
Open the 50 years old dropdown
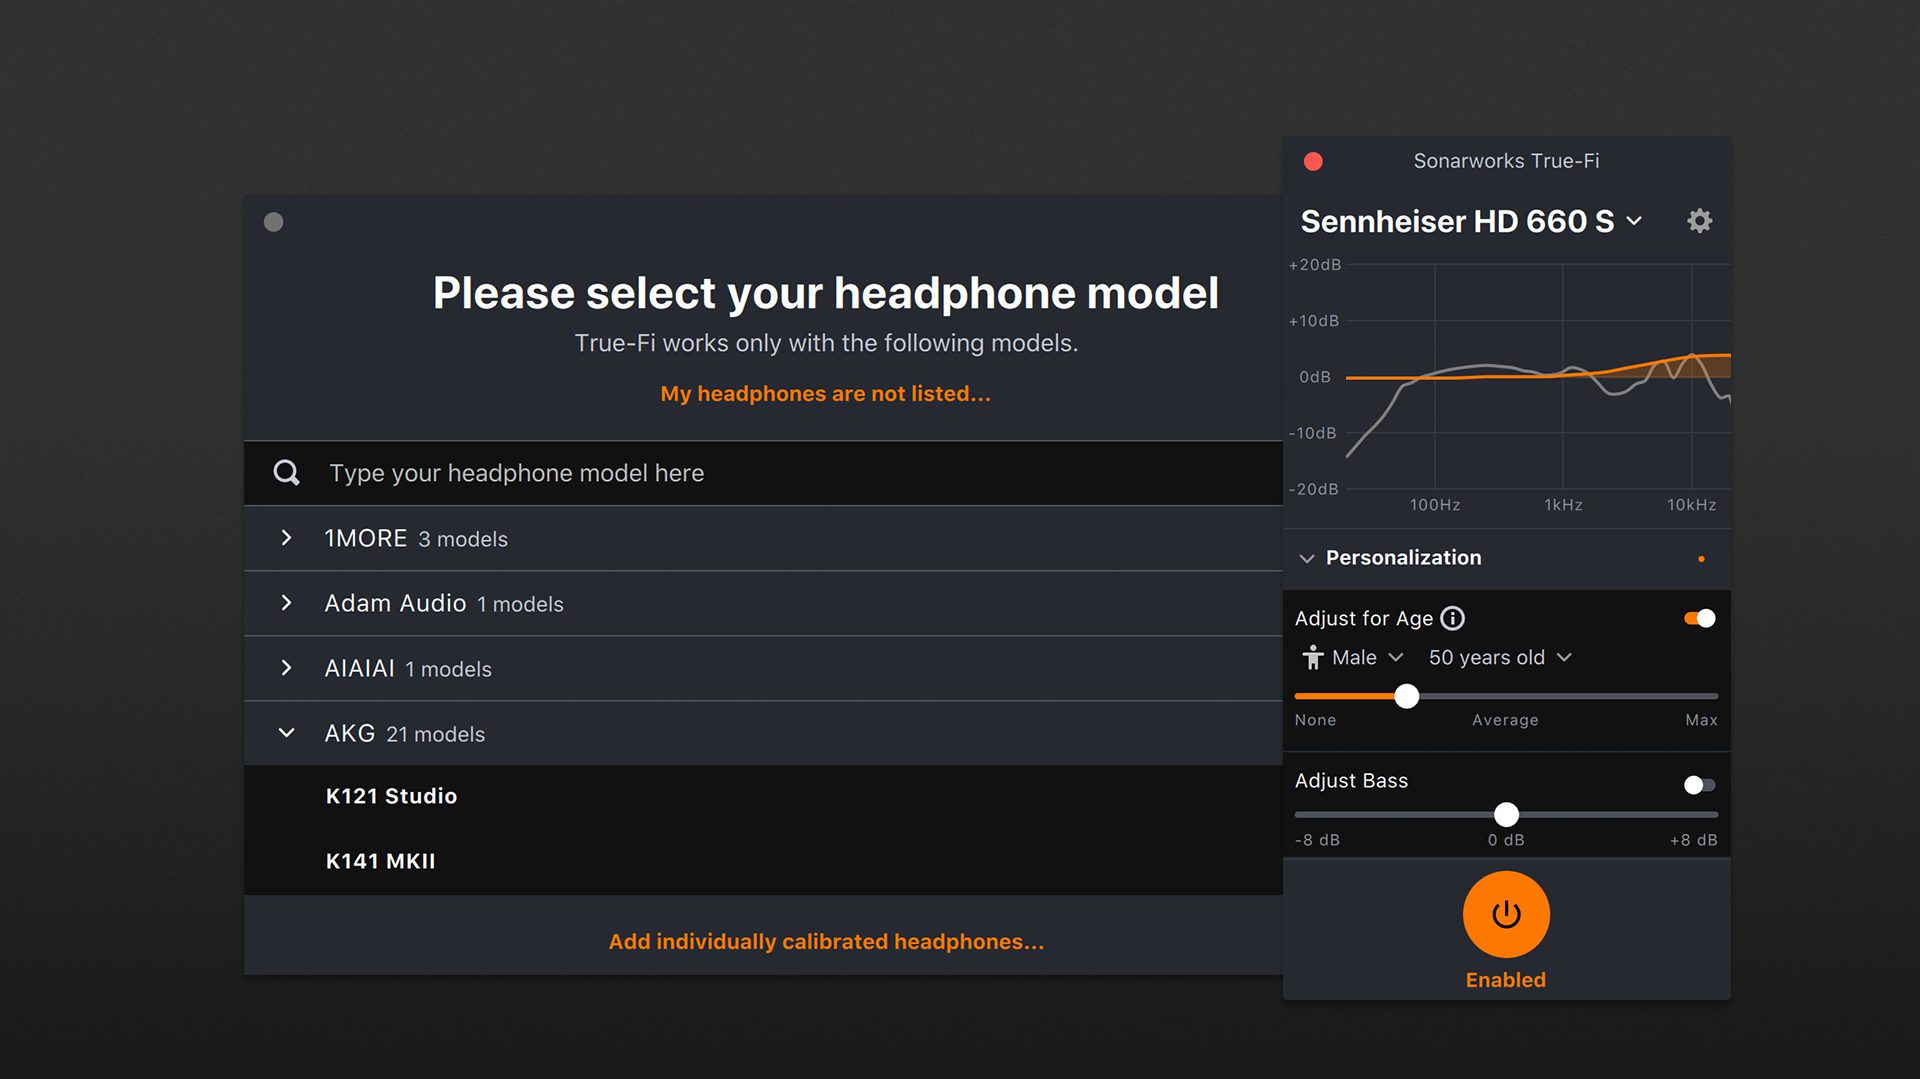1499,658
